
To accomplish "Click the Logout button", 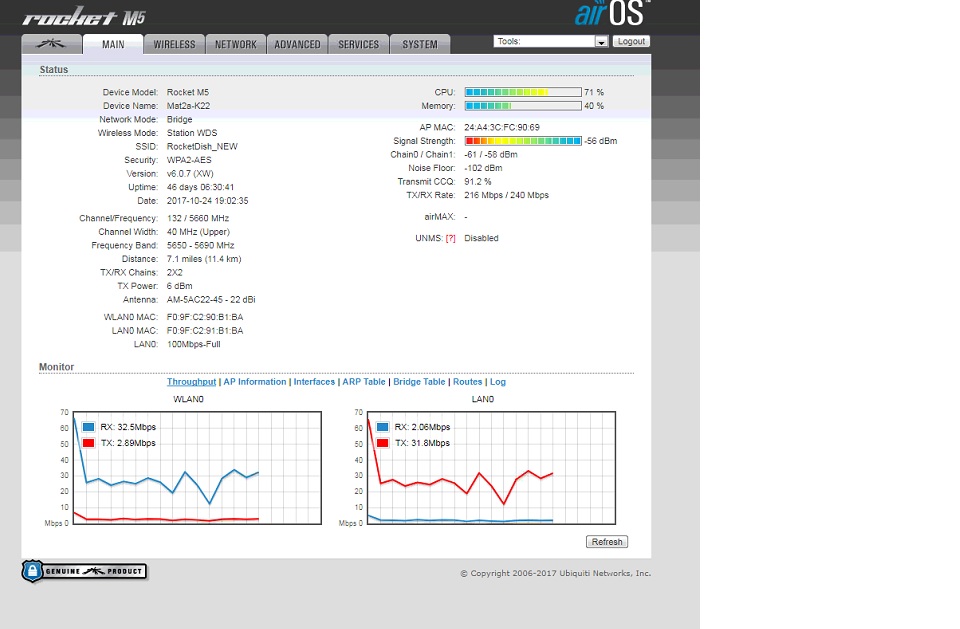I will (631, 42).
